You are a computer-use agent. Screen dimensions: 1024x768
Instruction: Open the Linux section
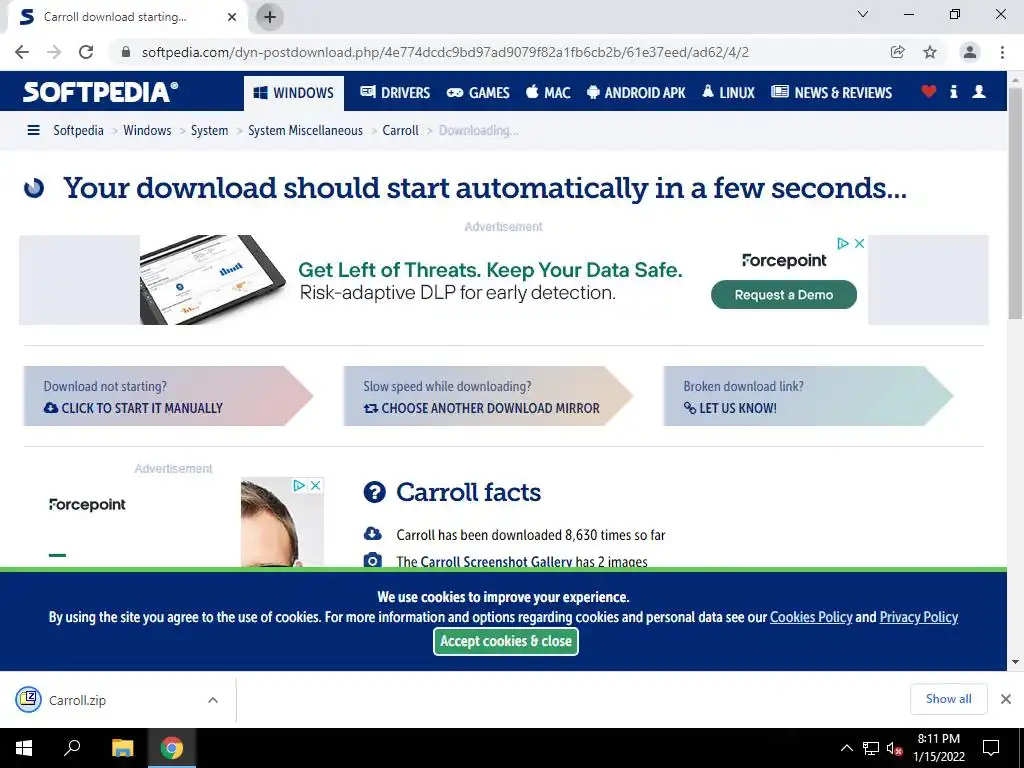[x=728, y=93]
